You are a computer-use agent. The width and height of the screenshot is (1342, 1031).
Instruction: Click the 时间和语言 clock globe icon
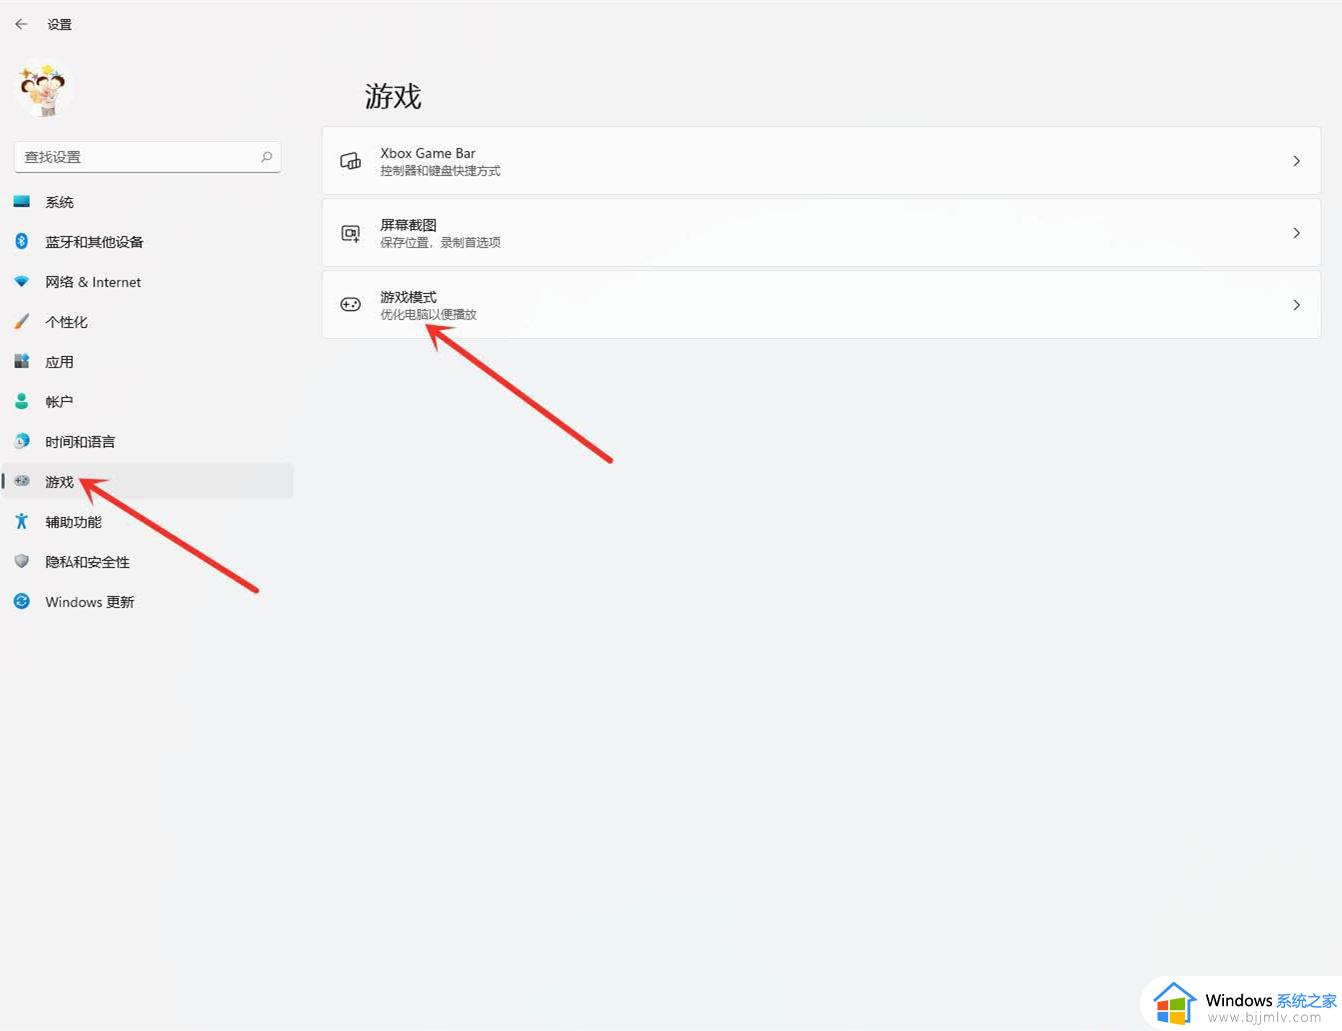coord(22,442)
